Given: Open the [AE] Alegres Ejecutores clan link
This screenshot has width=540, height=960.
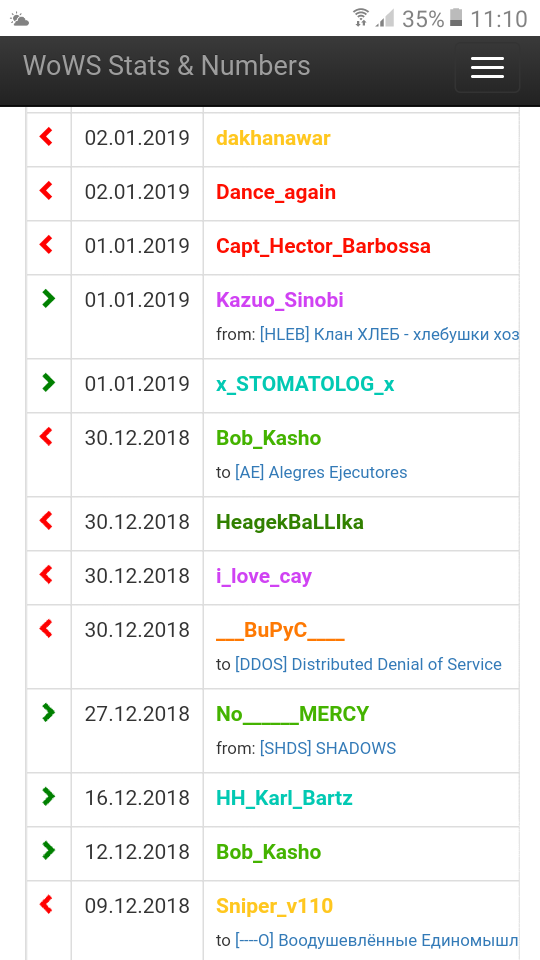Looking at the screenshot, I should tap(321, 472).
